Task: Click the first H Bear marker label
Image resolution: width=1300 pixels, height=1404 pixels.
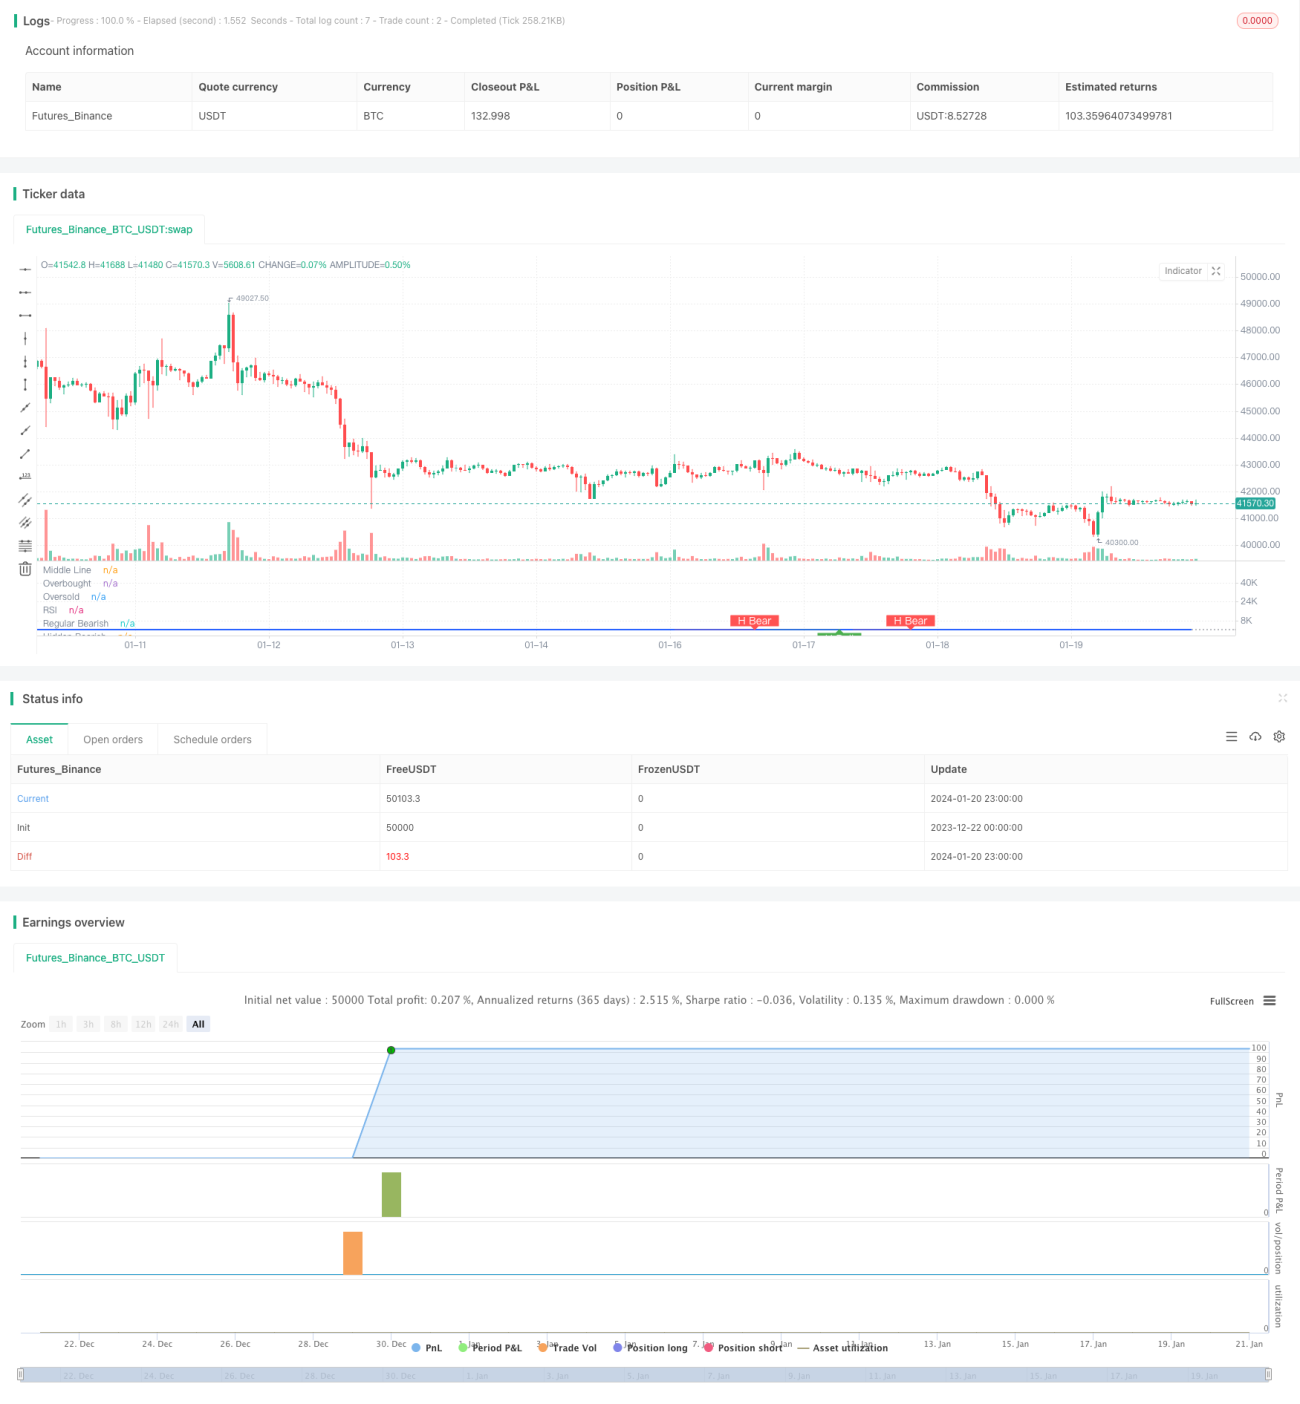Action: pos(754,621)
